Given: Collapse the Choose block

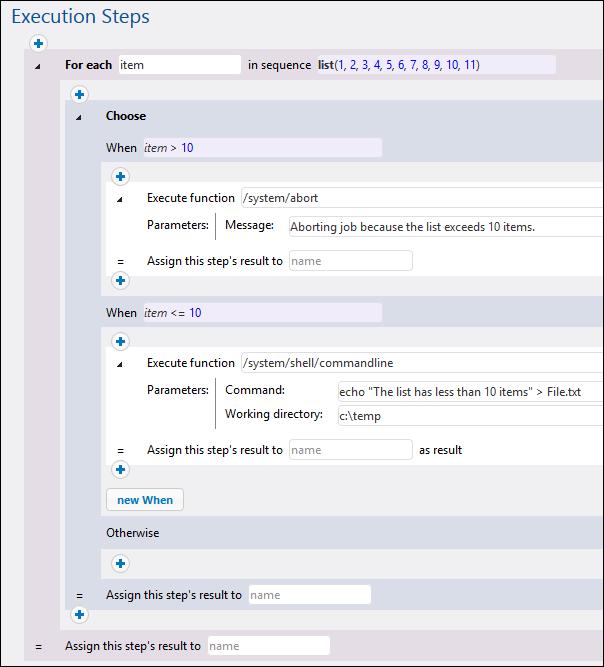Looking at the screenshot, I should pos(79,117).
